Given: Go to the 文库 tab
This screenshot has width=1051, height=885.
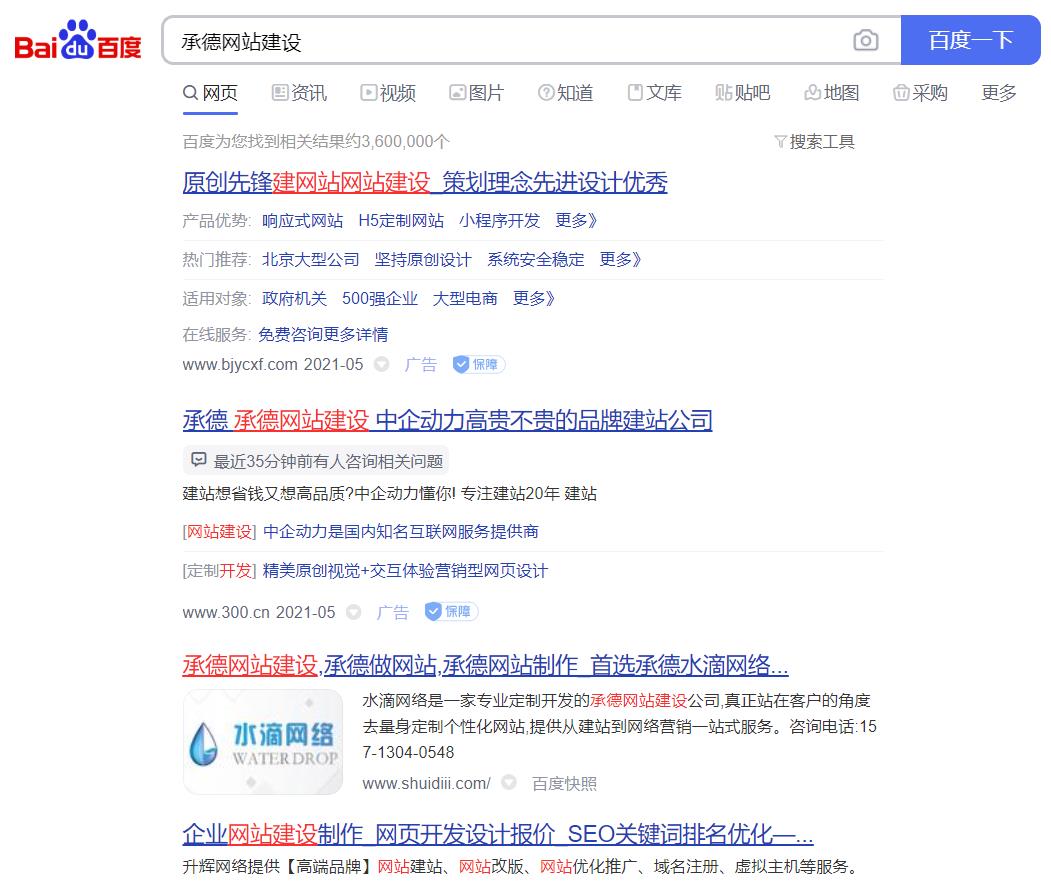Looking at the screenshot, I should (654, 93).
